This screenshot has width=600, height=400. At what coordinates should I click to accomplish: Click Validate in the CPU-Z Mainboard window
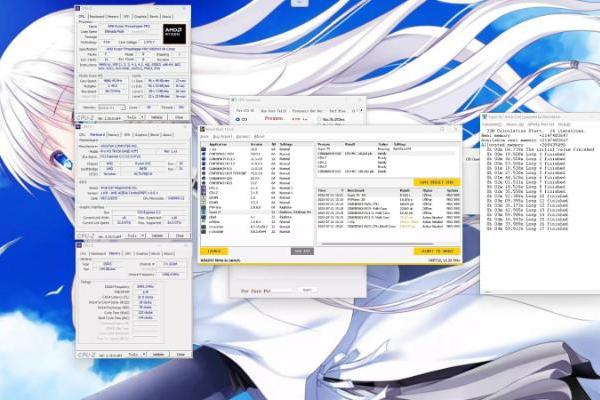[157, 236]
